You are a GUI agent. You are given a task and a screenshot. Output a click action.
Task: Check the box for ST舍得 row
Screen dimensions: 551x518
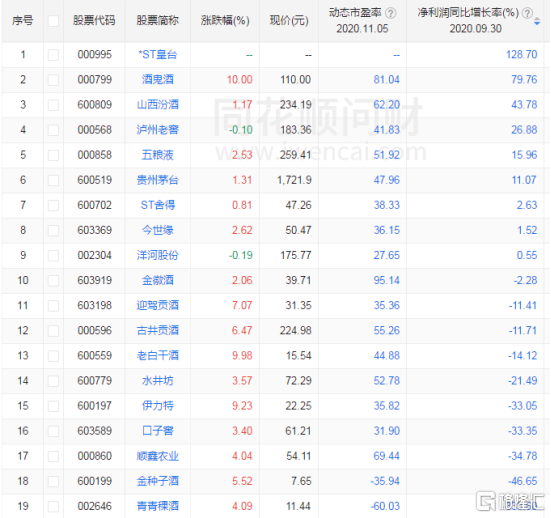53,205
